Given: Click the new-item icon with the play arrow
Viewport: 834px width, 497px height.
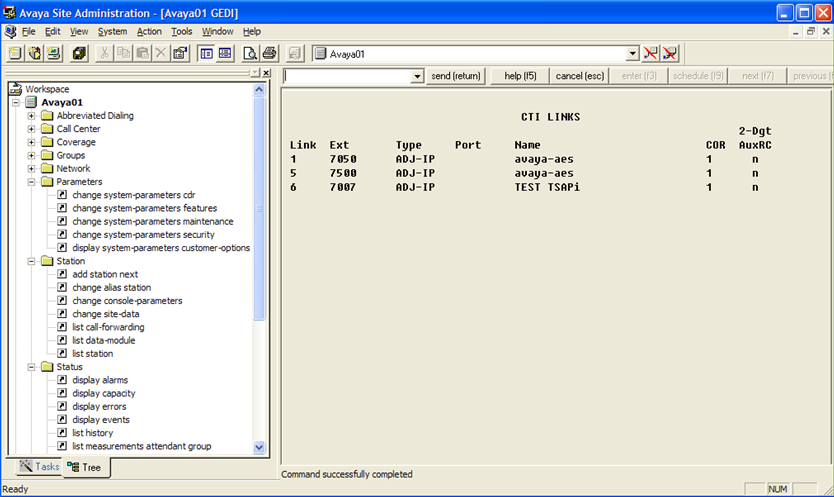Looking at the screenshot, I should tap(35, 53).
